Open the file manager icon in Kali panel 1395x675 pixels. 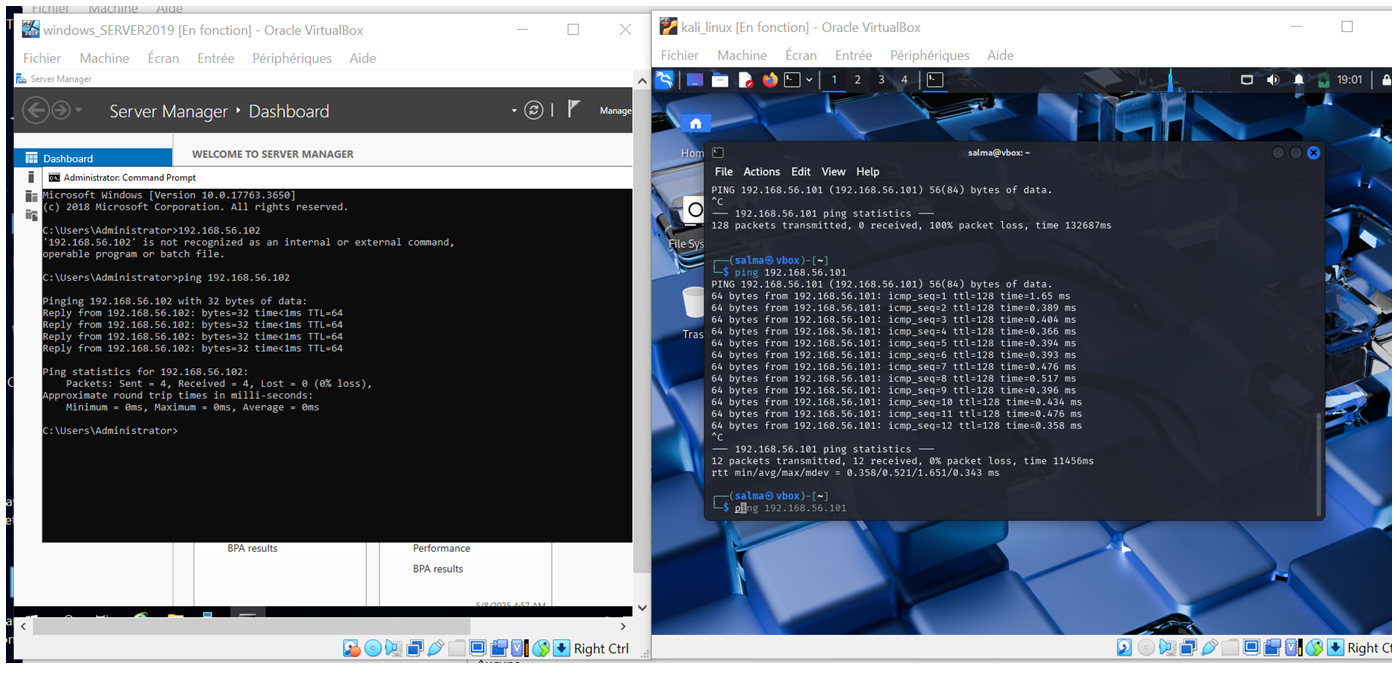[720, 80]
